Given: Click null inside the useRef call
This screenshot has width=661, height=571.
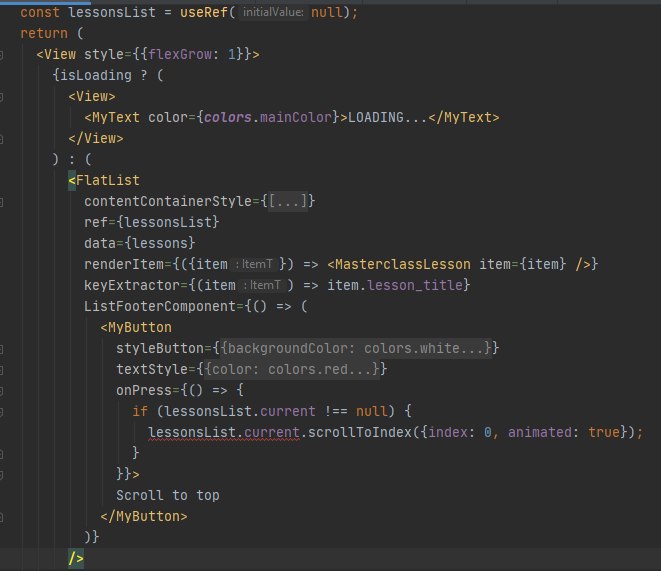Looking at the screenshot, I should 327,13.
